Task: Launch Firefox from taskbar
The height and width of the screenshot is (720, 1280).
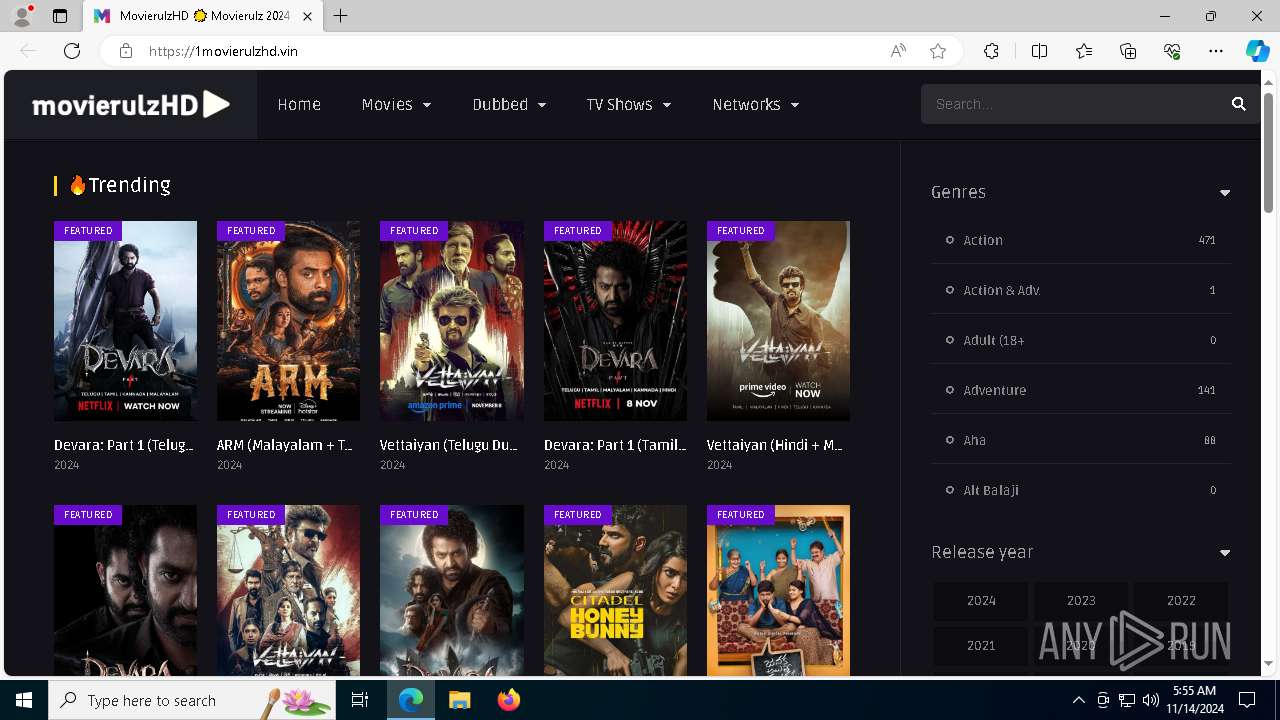Action: (x=509, y=700)
